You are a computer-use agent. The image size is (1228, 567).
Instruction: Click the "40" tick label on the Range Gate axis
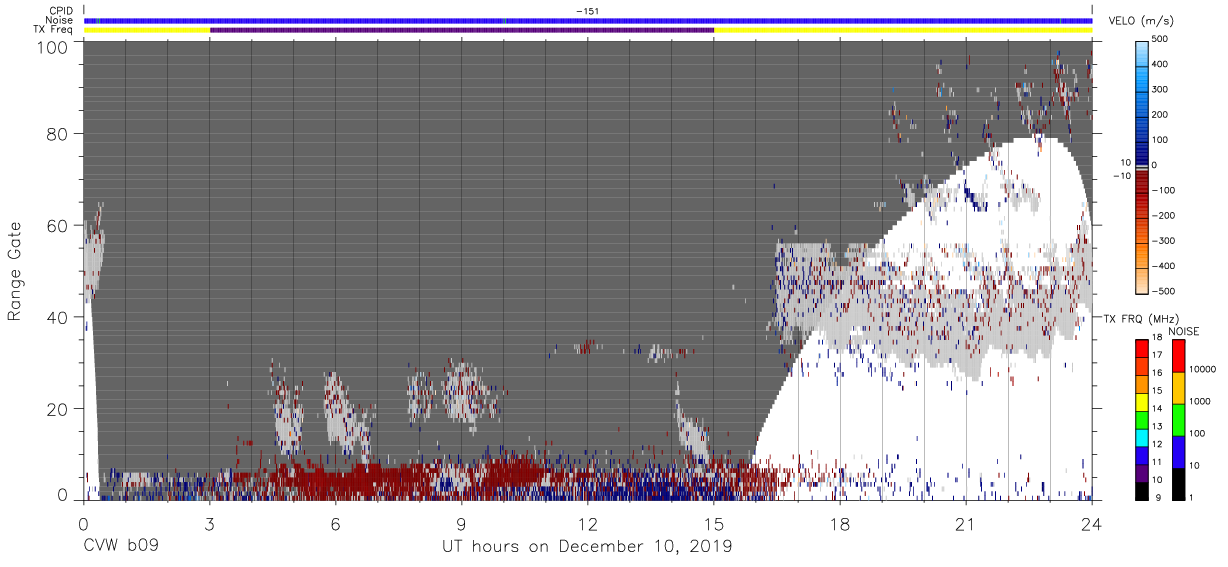(x=58, y=317)
